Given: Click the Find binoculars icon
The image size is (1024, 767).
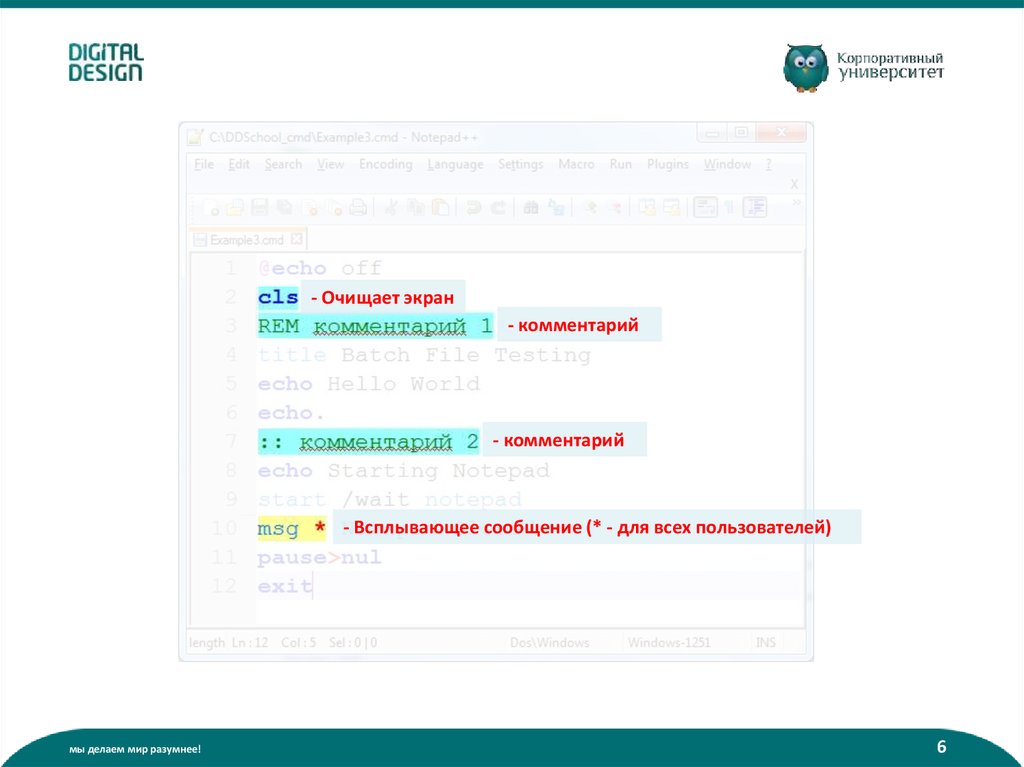Looking at the screenshot, I should (x=531, y=208).
